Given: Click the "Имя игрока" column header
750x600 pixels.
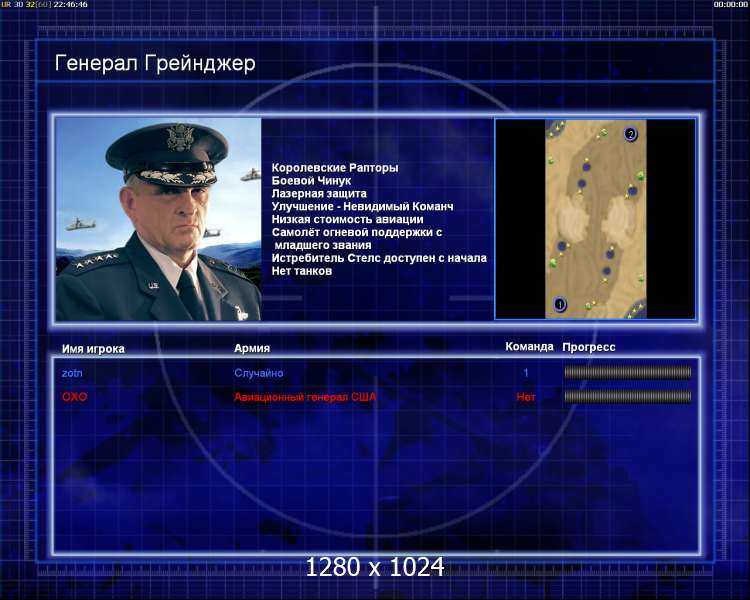Looking at the screenshot, I should click(93, 349).
